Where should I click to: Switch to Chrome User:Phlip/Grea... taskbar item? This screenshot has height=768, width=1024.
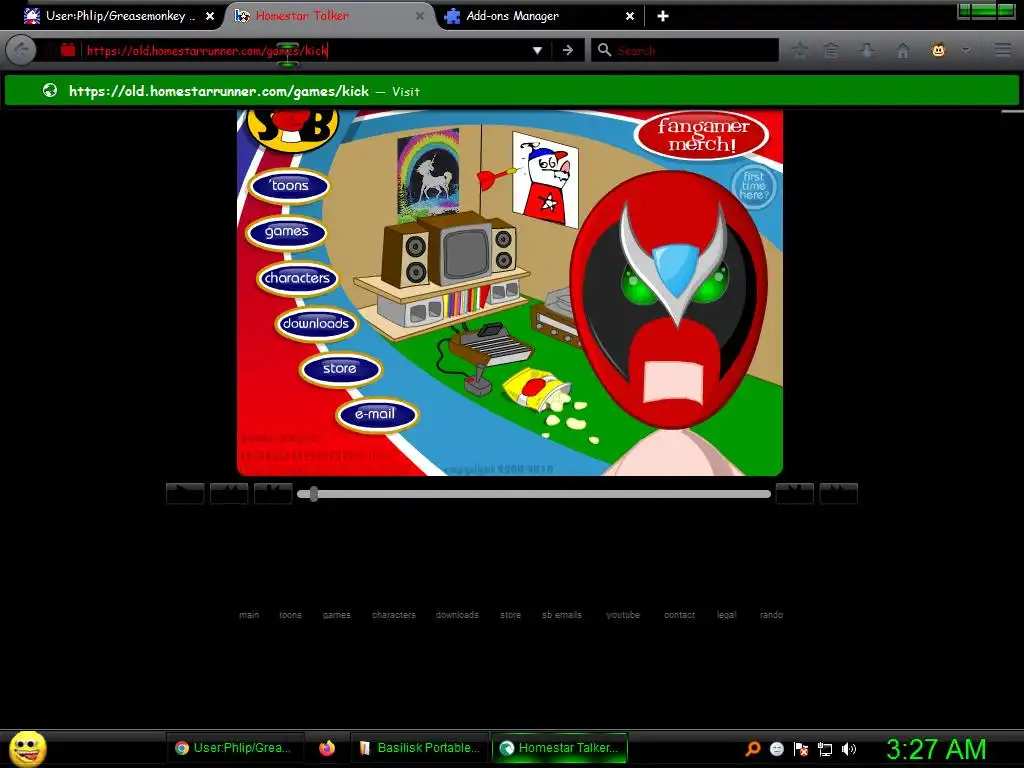click(x=234, y=748)
